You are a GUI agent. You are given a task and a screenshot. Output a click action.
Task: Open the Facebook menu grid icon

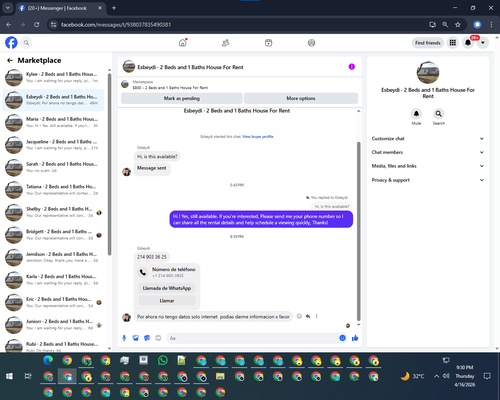[453, 43]
